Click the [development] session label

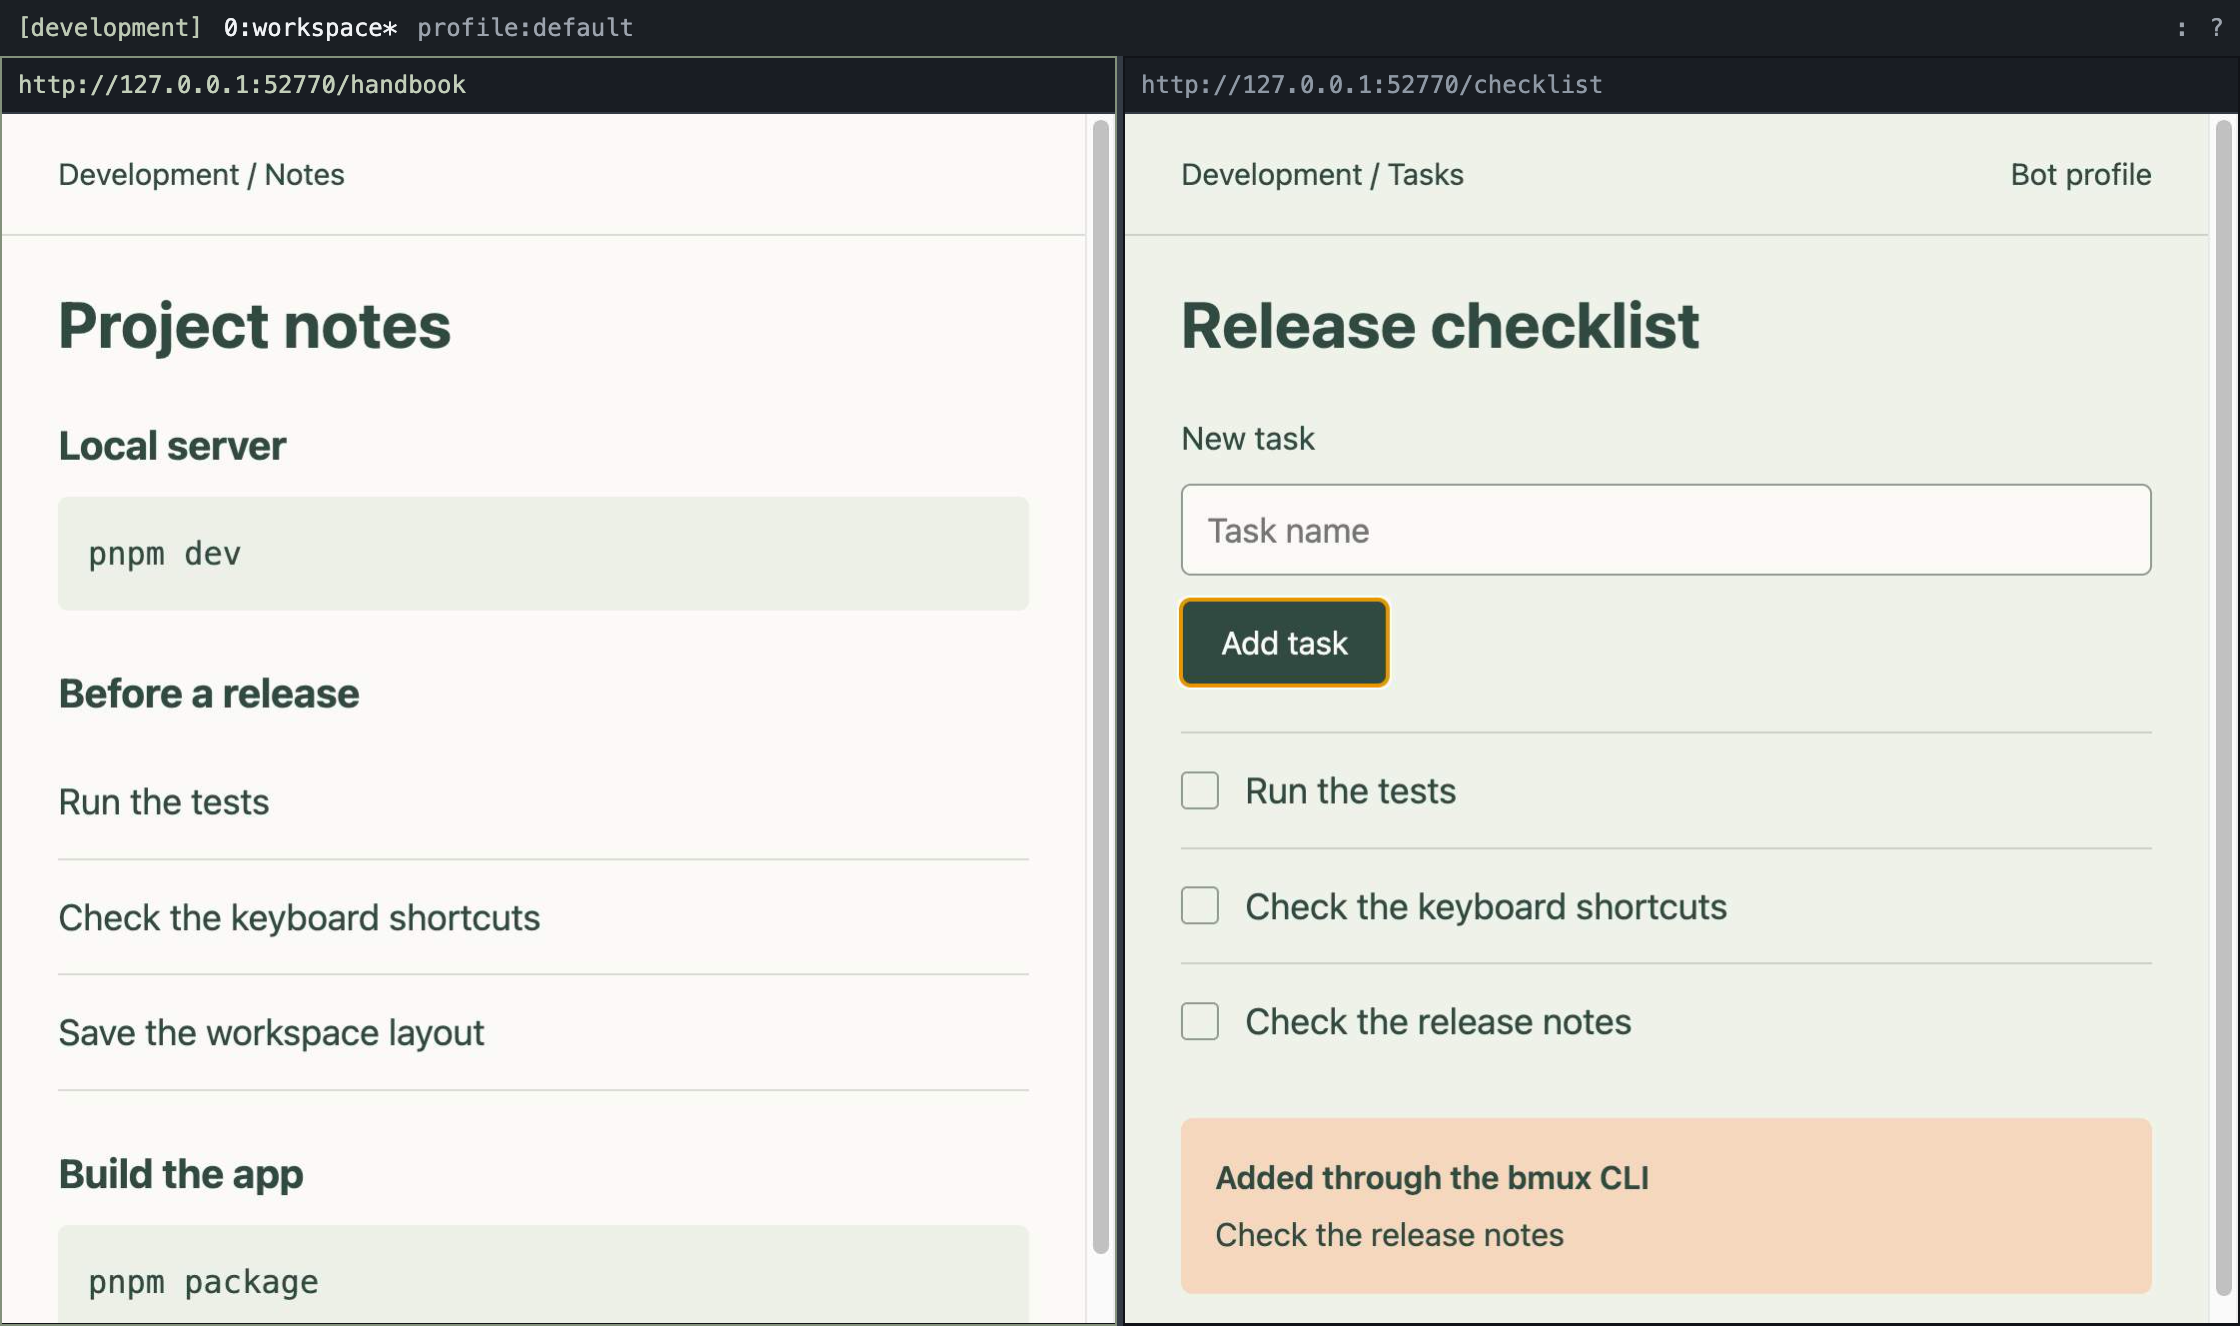(110, 27)
